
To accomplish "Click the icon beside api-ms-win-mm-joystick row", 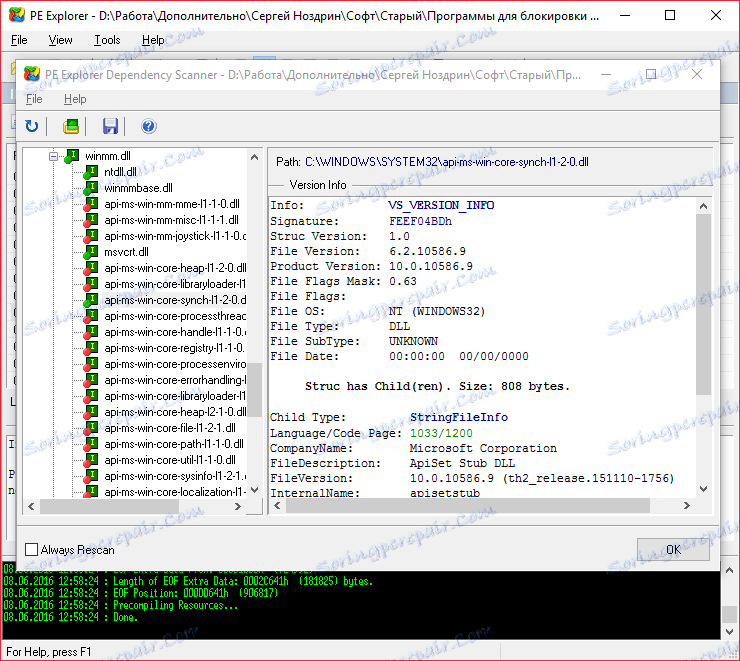I will [x=91, y=236].
